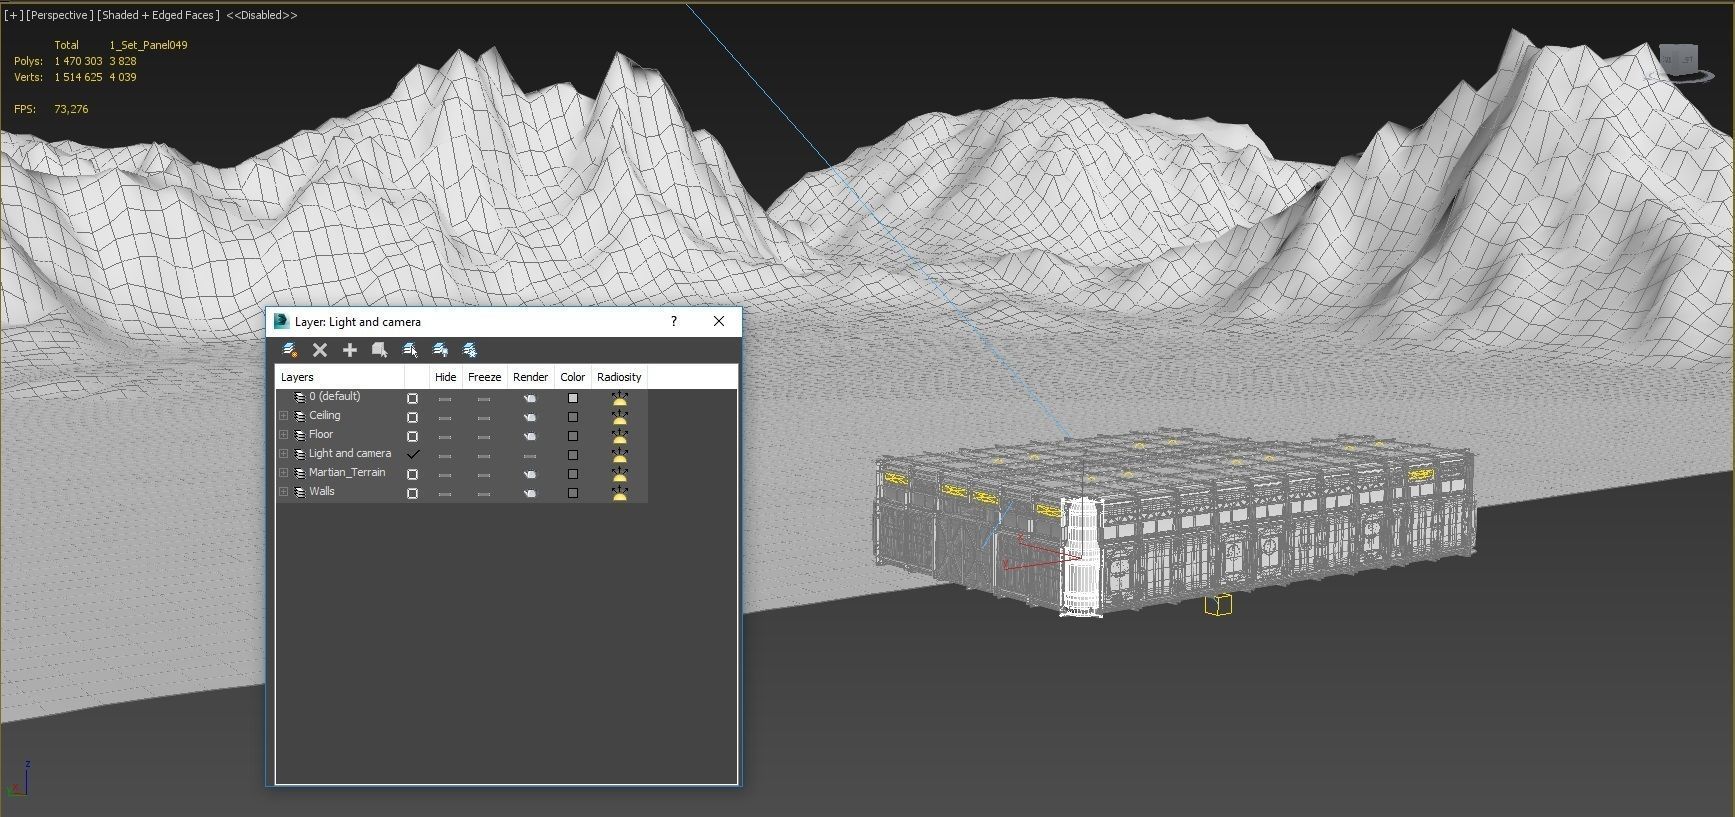This screenshot has height=817, width=1735.
Task: Click Delete Highlighted Empty Layers X icon
Action: 320,350
